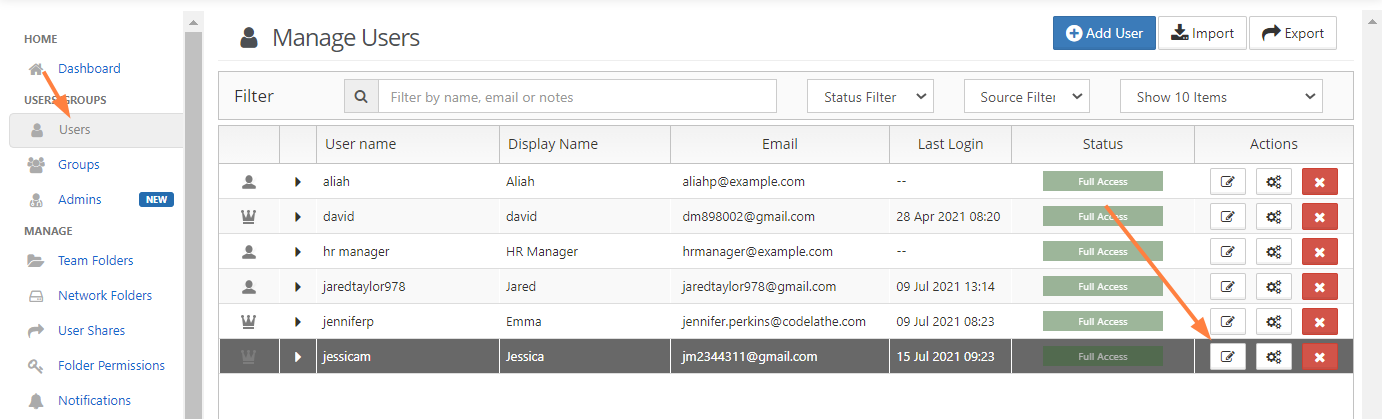Click the search magnifier icon in Filter

click(361, 97)
